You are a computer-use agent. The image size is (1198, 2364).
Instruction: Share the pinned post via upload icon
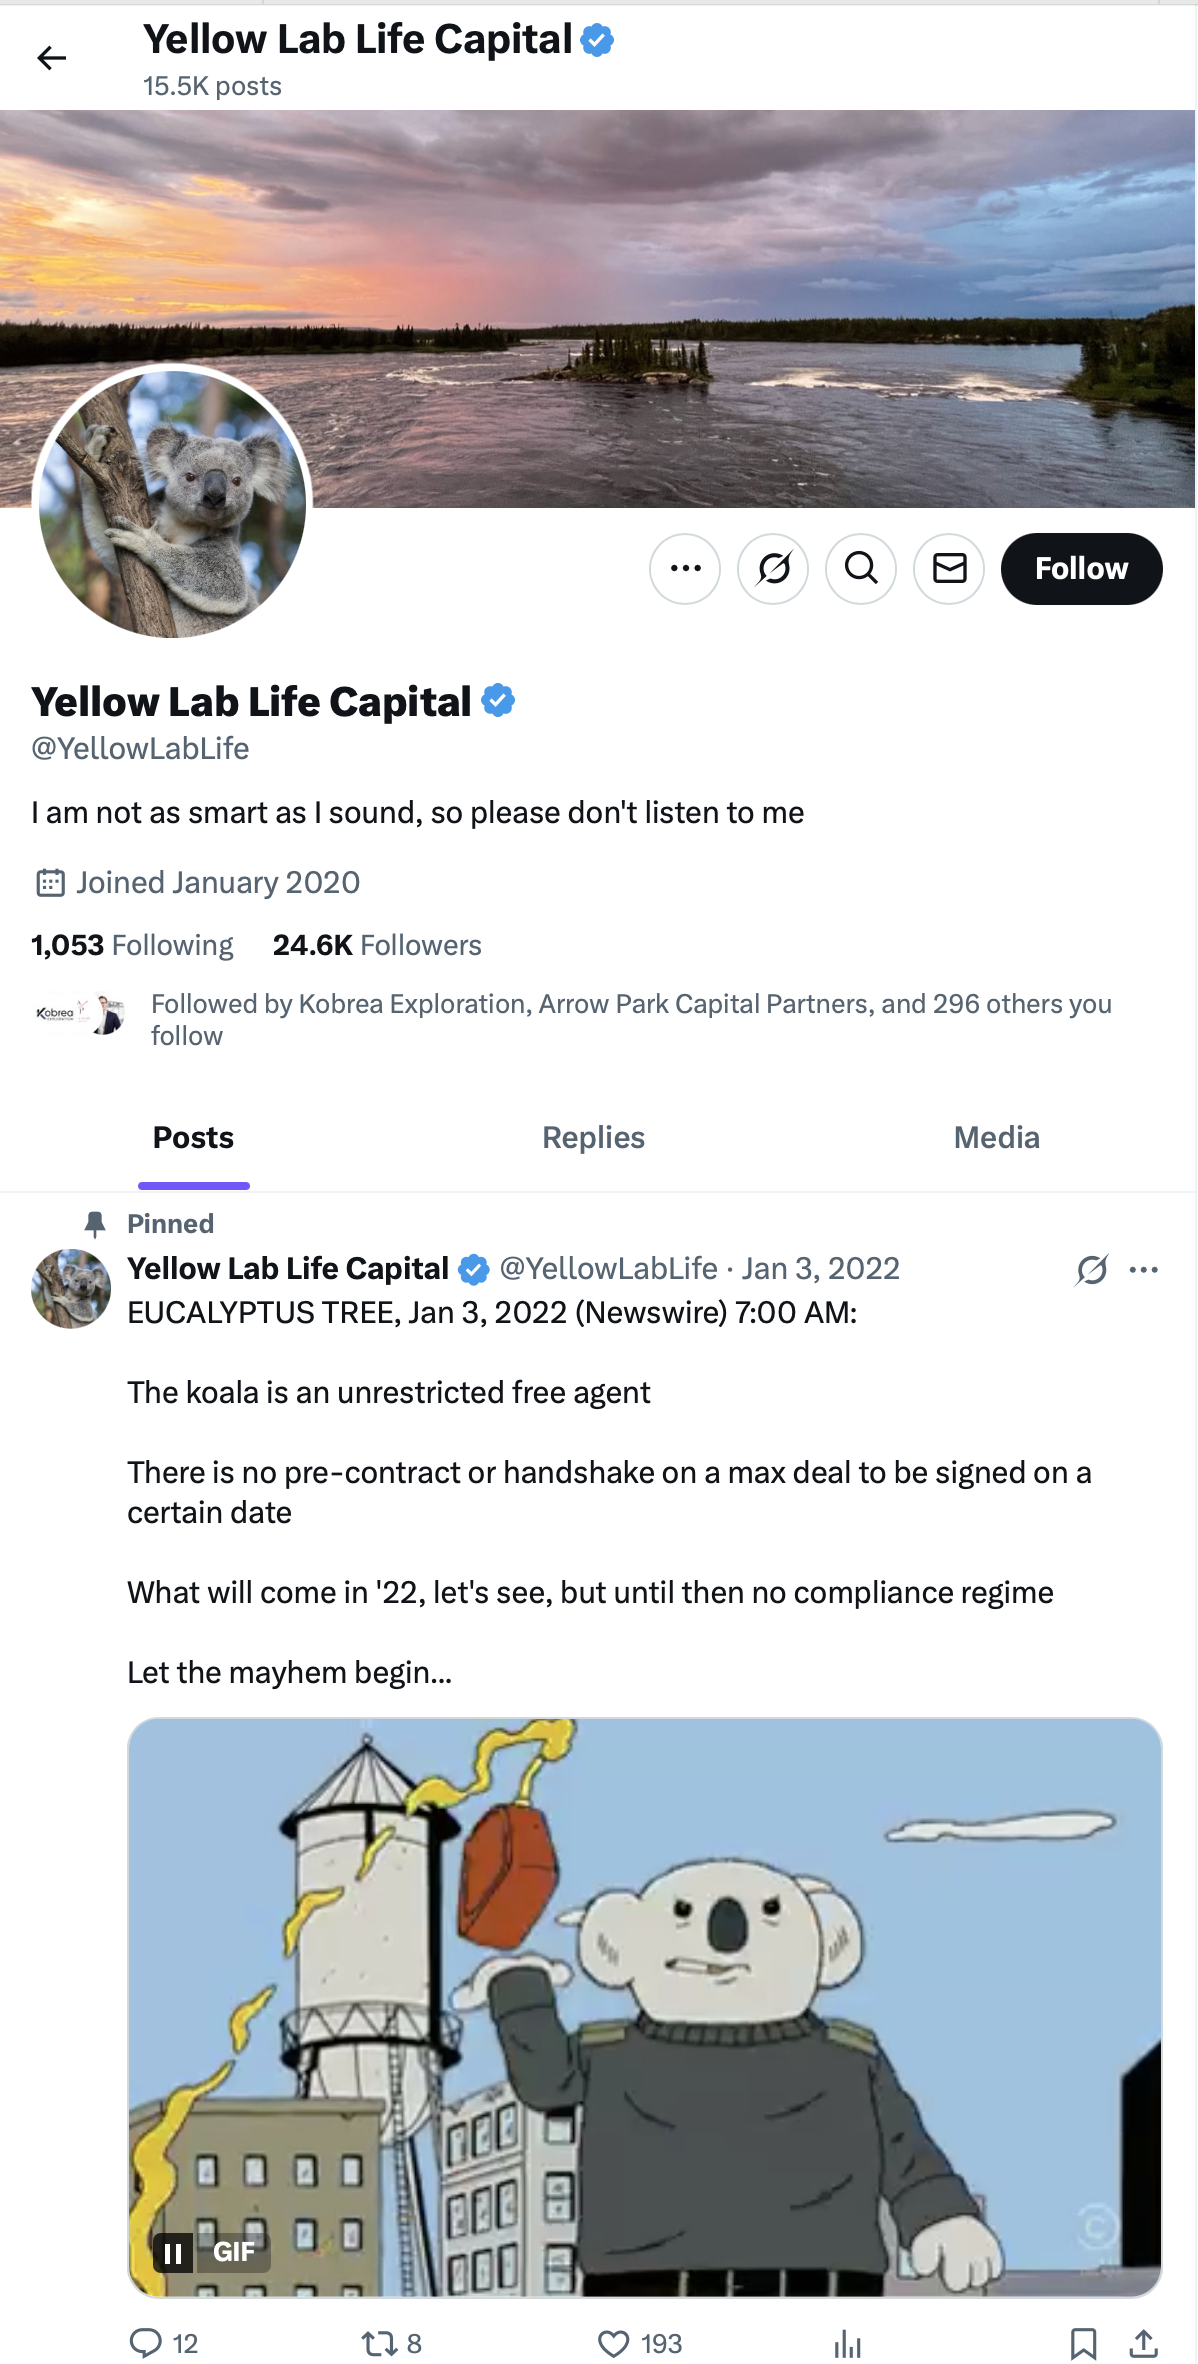tap(1143, 2343)
